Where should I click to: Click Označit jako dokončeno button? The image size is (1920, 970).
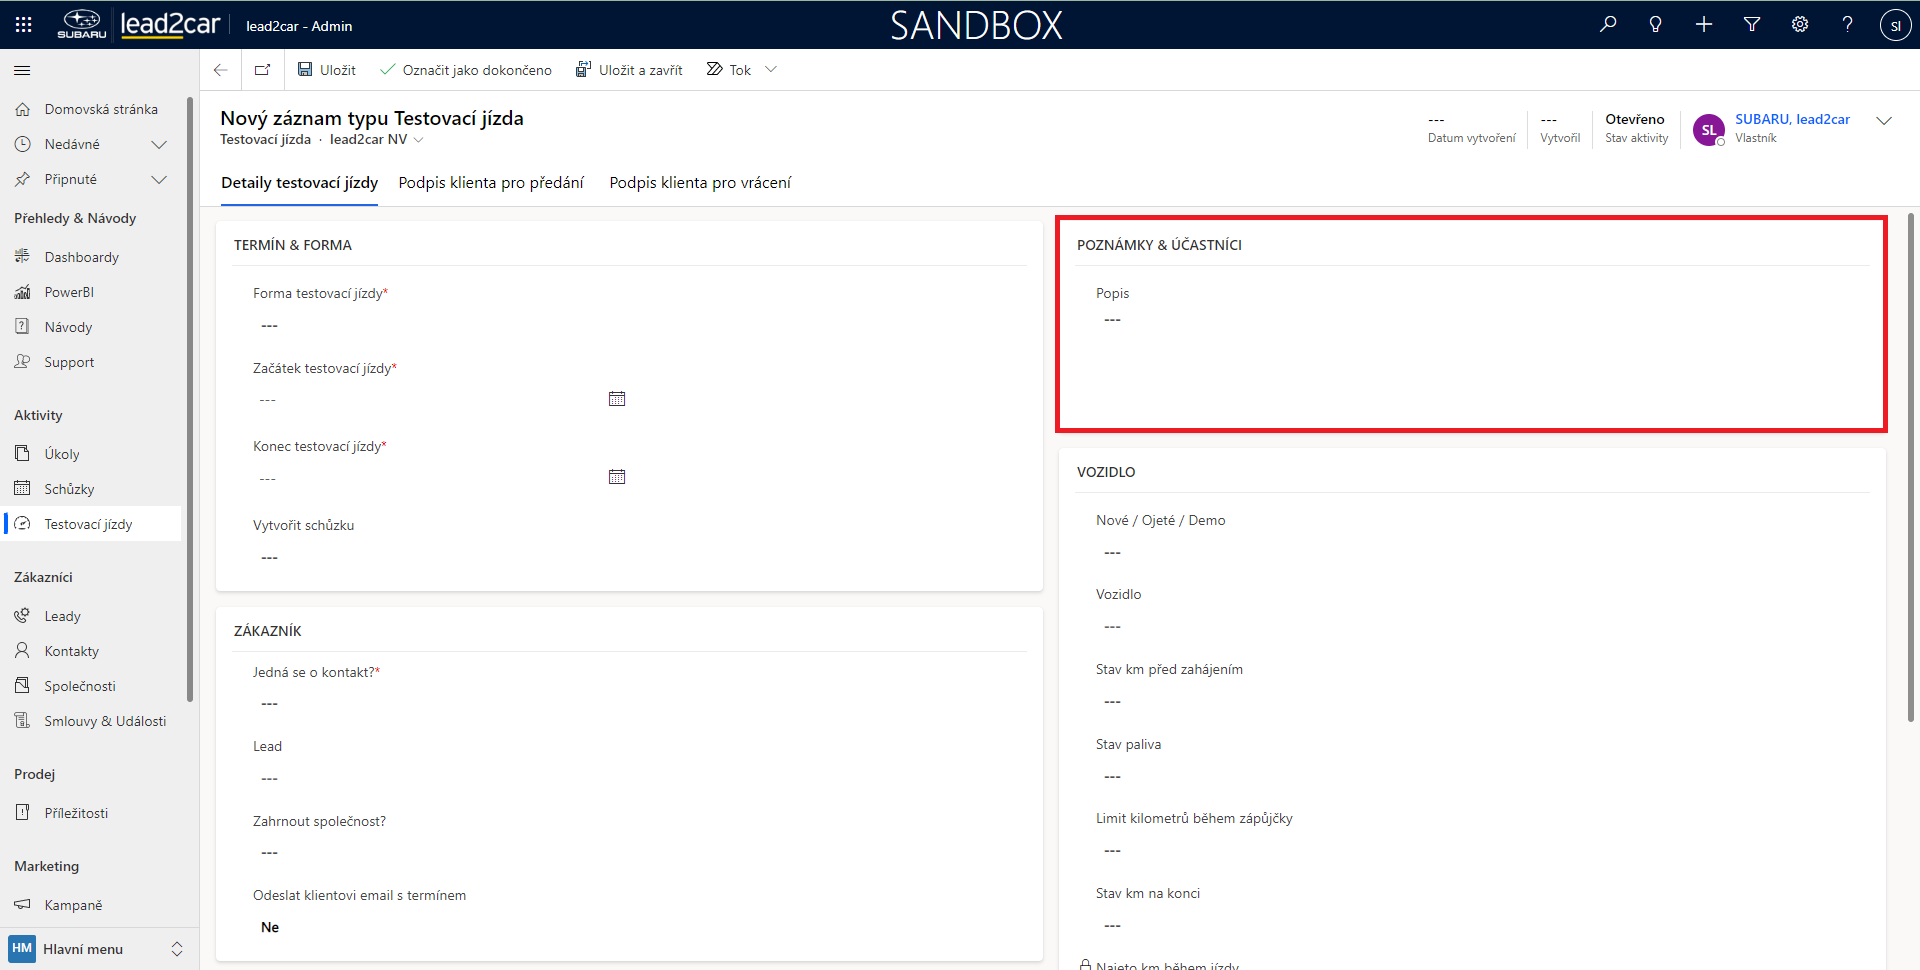click(466, 70)
